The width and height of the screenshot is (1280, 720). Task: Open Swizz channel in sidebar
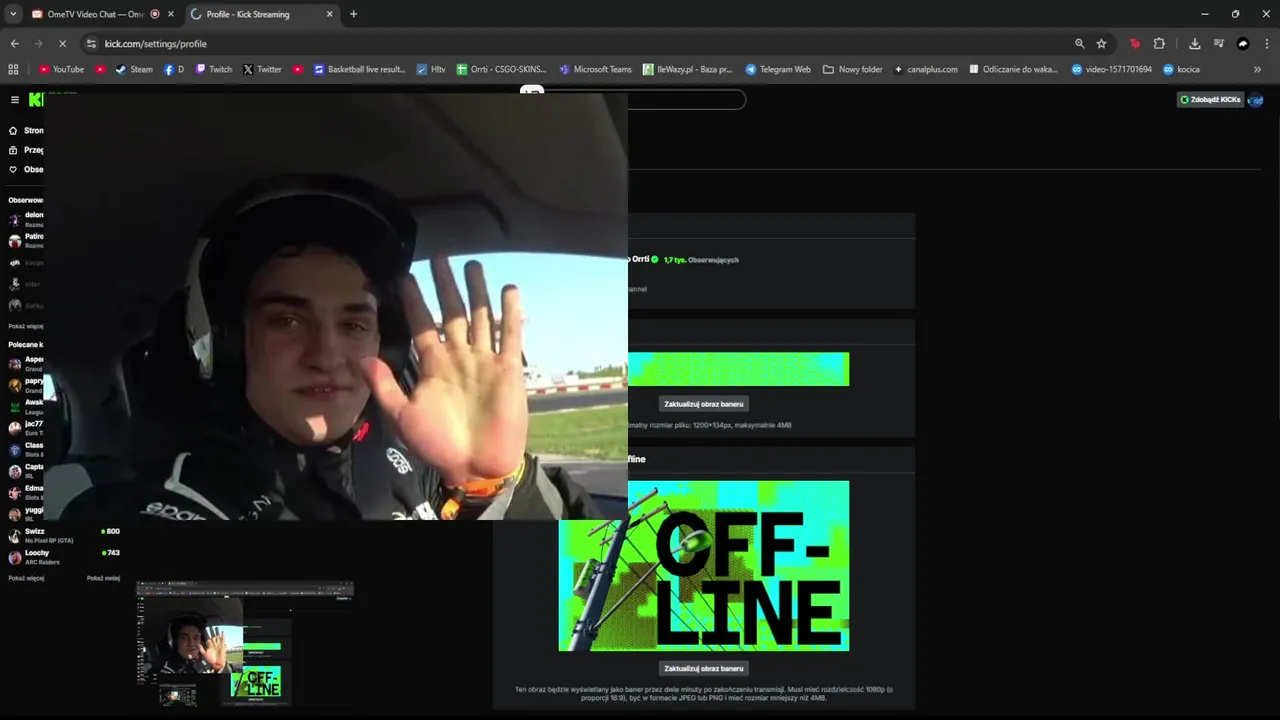point(63,535)
